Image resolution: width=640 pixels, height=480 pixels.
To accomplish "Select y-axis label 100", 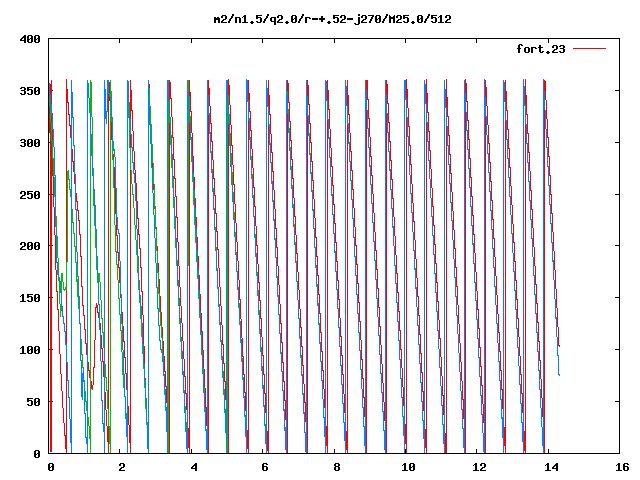I will pyautogui.click(x=30, y=350).
